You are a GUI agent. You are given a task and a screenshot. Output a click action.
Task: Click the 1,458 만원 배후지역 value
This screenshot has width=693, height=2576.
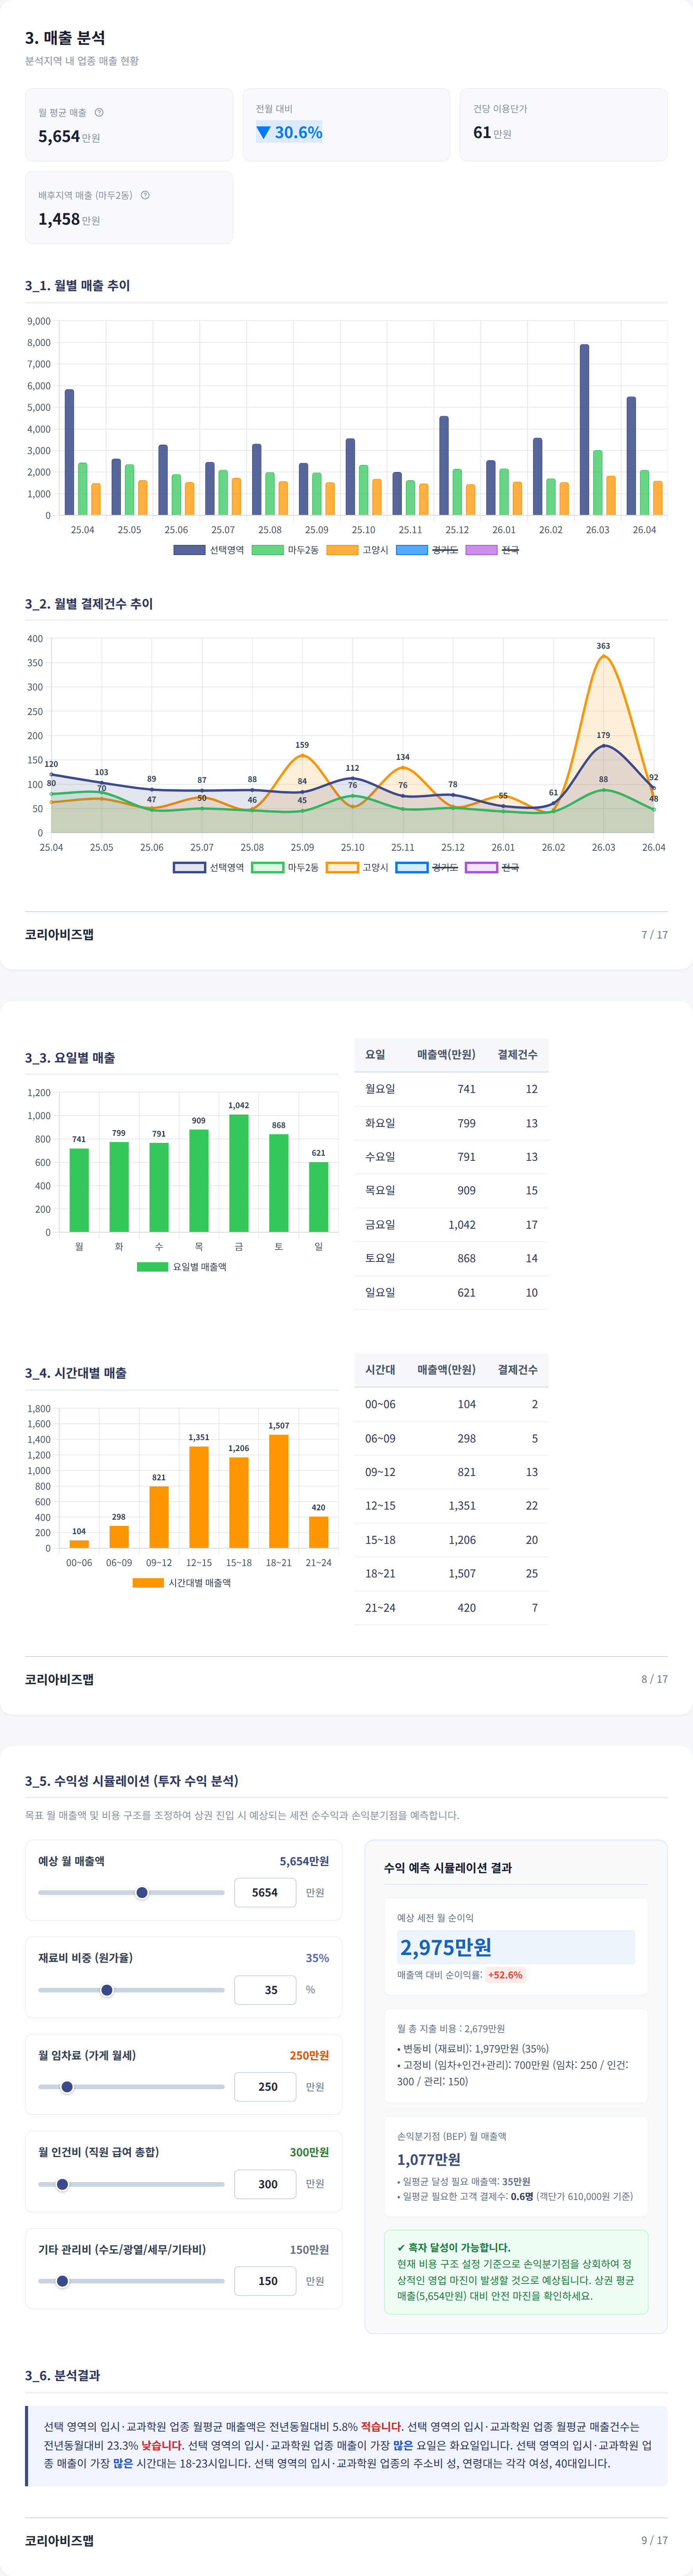tap(69, 219)
